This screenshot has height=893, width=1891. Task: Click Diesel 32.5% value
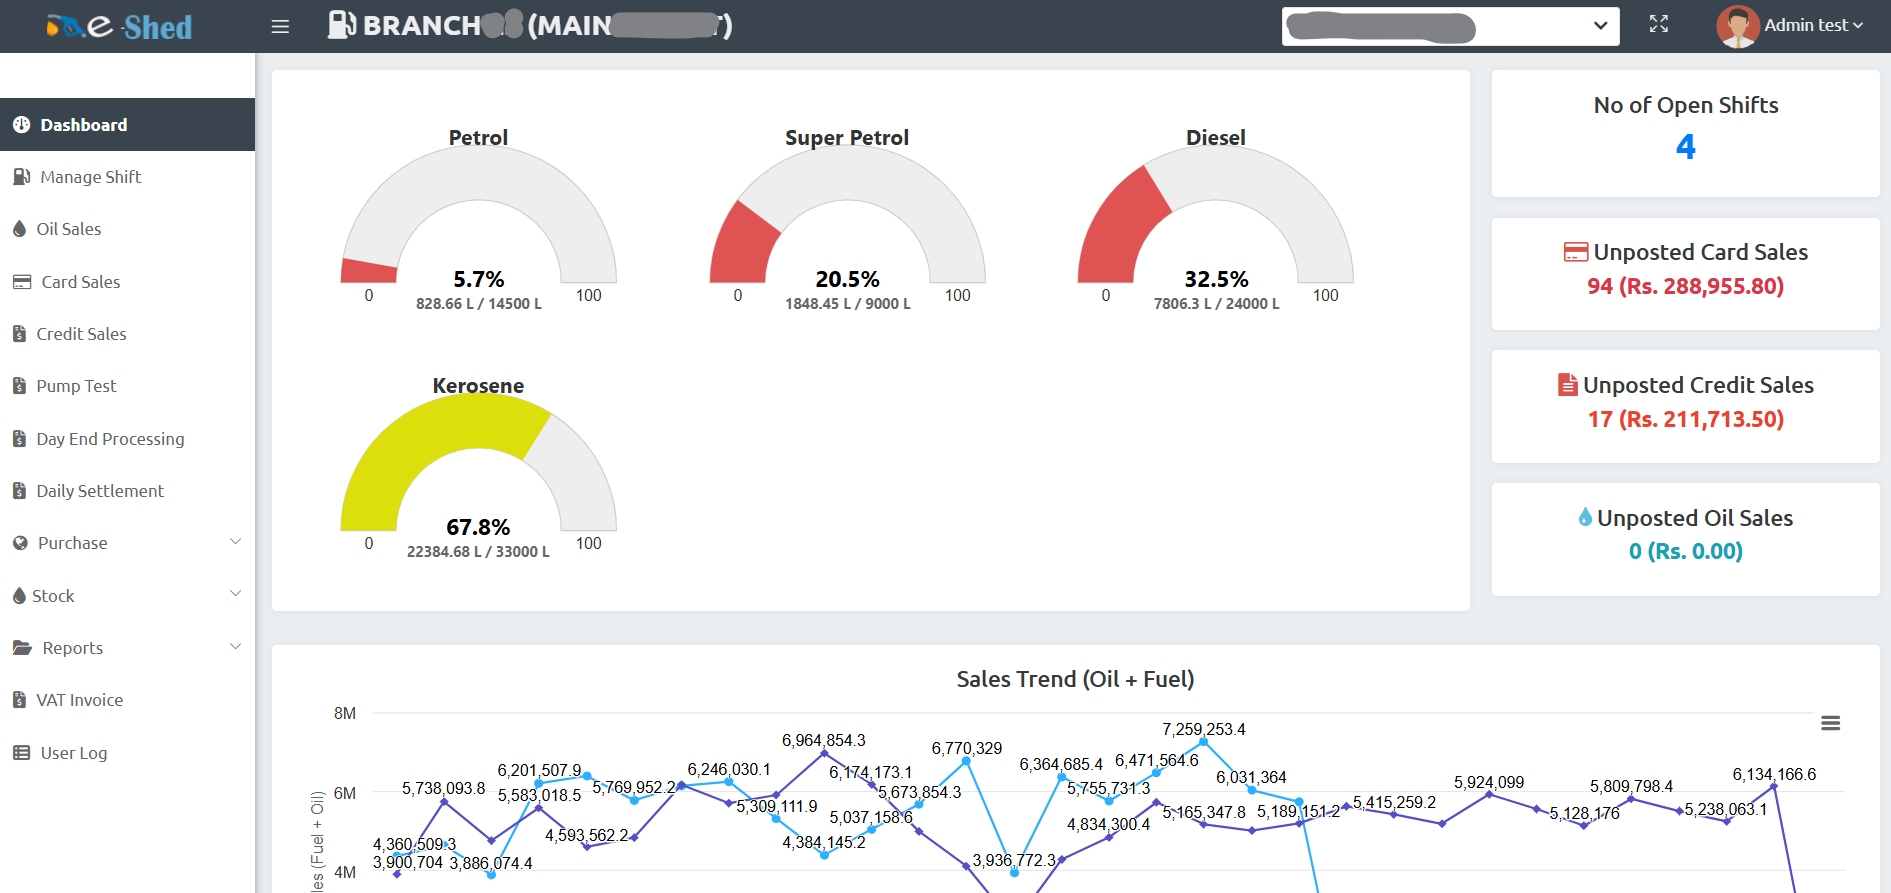click(1216, 279)
